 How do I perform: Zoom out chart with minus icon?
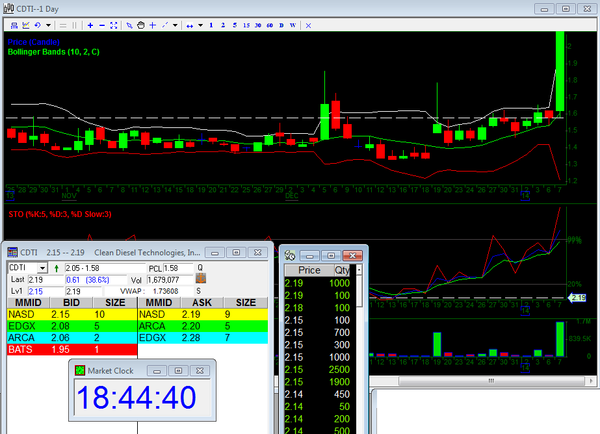click(102, 25)
